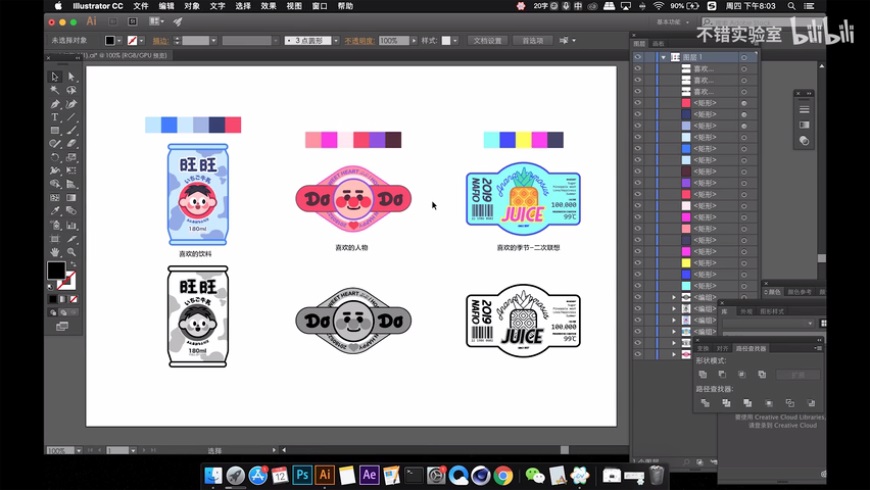
Task: Select the Artboard tool
Action: pyautogui.click(x=54, y=239)
